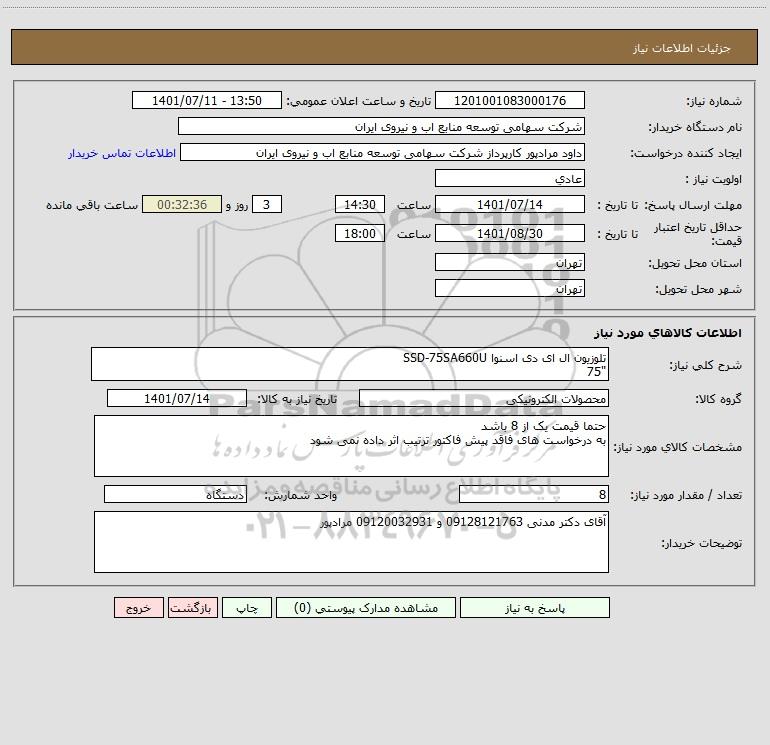
Task: Click the priority field عادی
Action: pos(510,179)
